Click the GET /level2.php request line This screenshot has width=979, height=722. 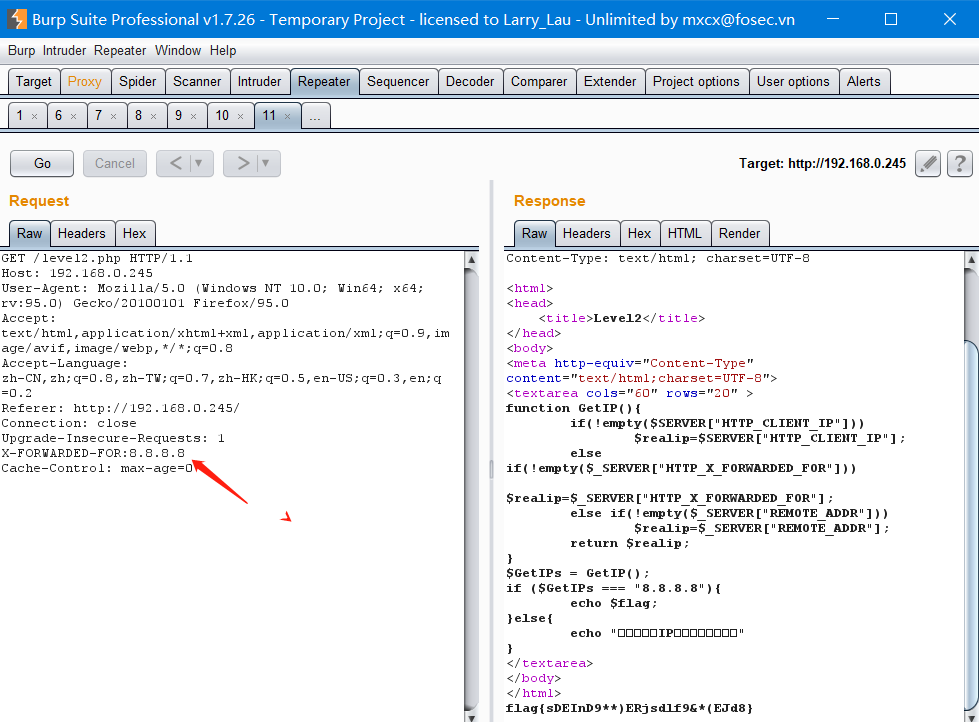(97, 258)
